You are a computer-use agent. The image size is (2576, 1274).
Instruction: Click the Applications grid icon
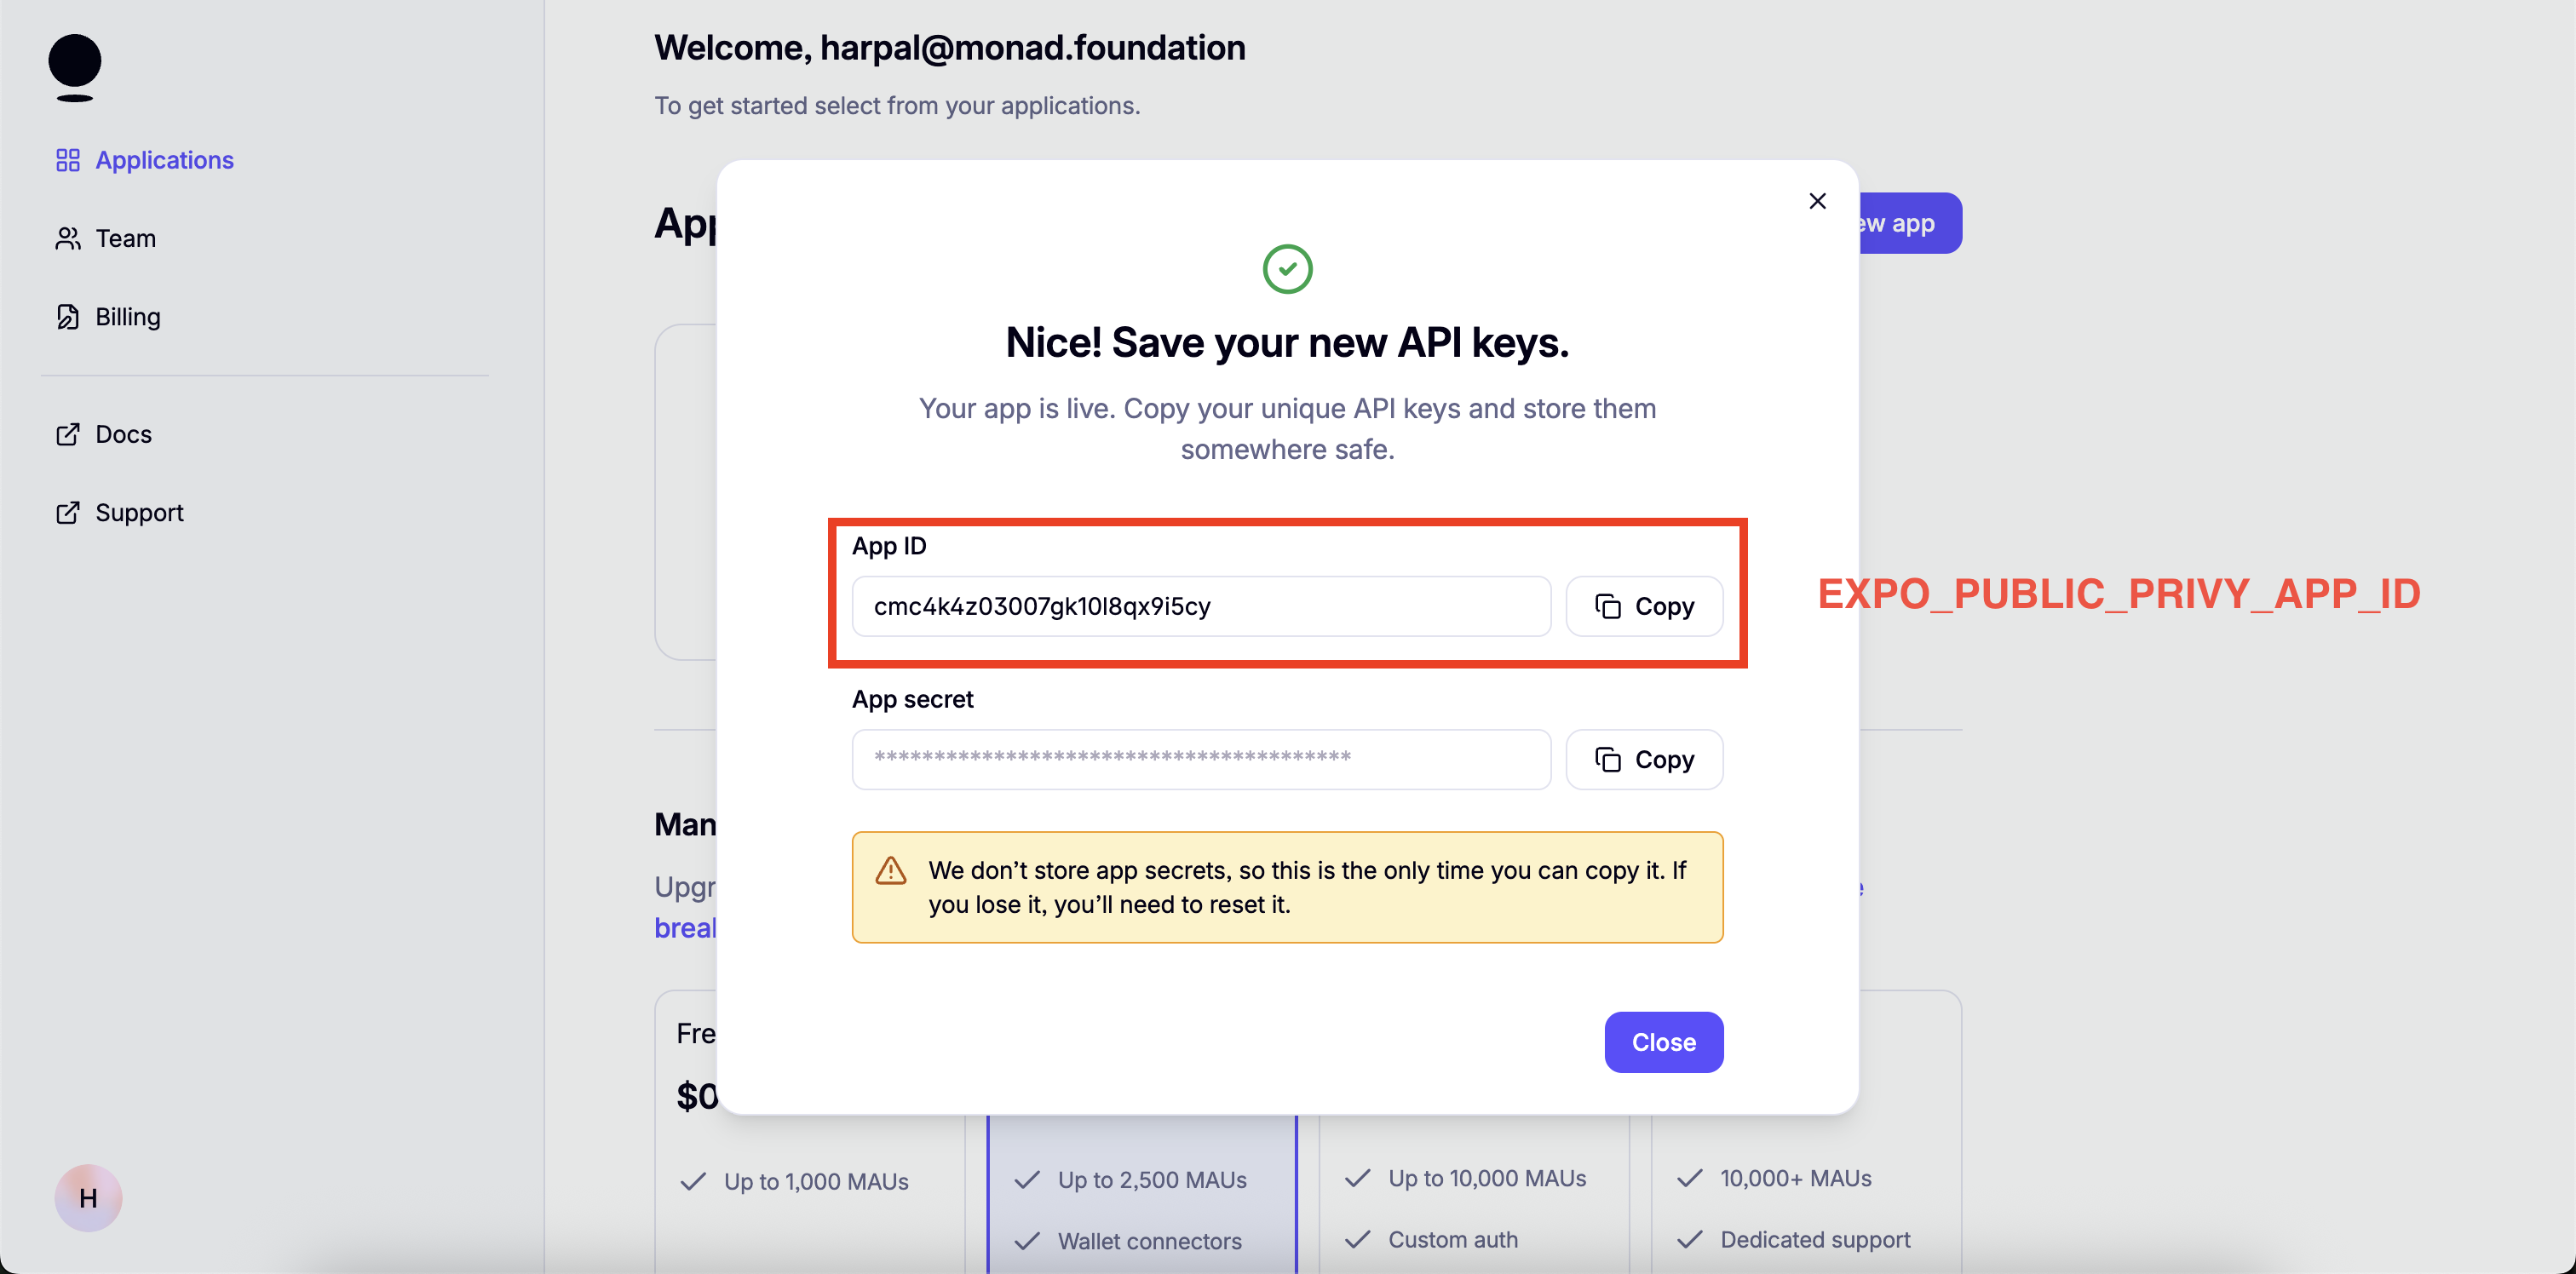pyautogui.click(x=67, y=160)
